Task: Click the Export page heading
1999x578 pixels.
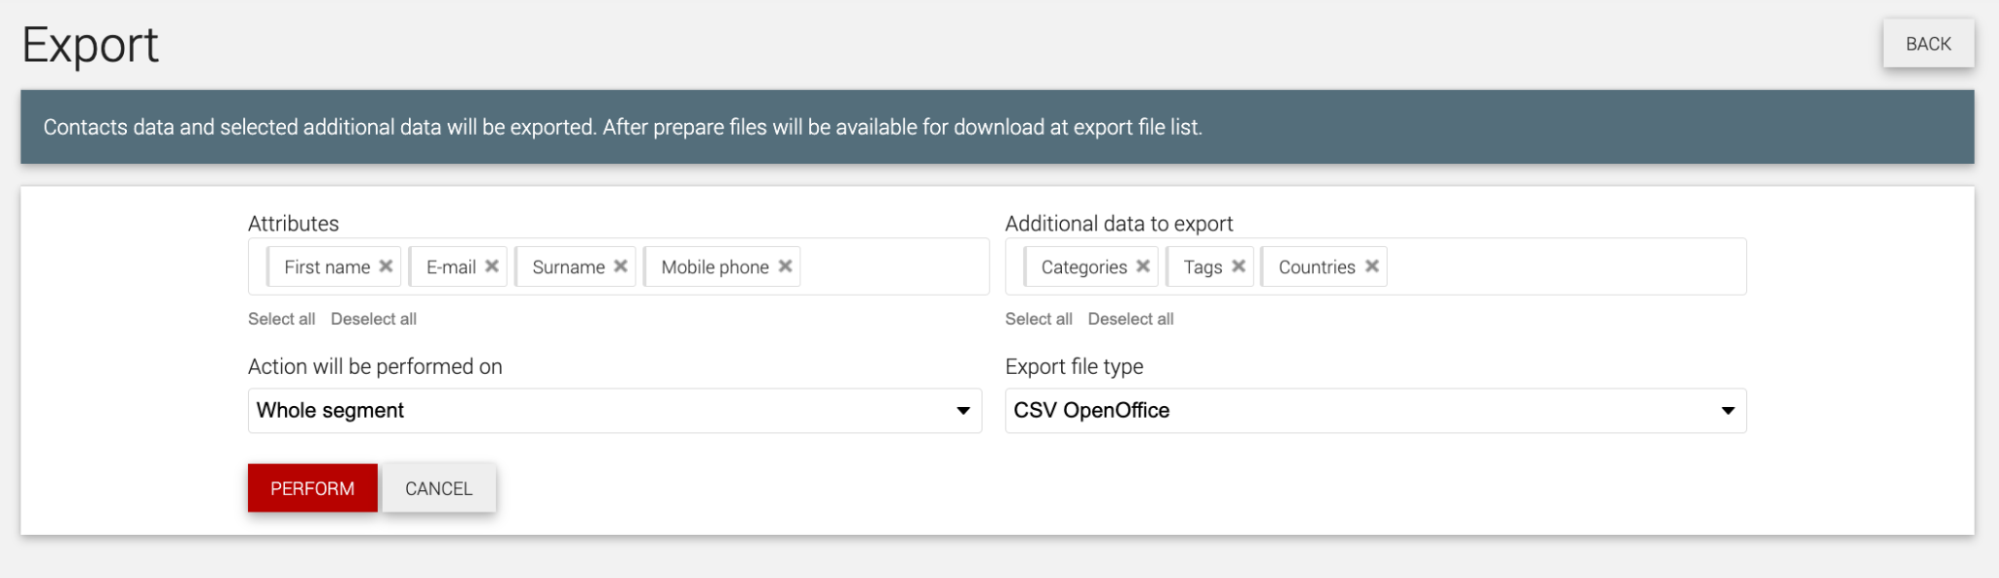Action: pos(91,46)
